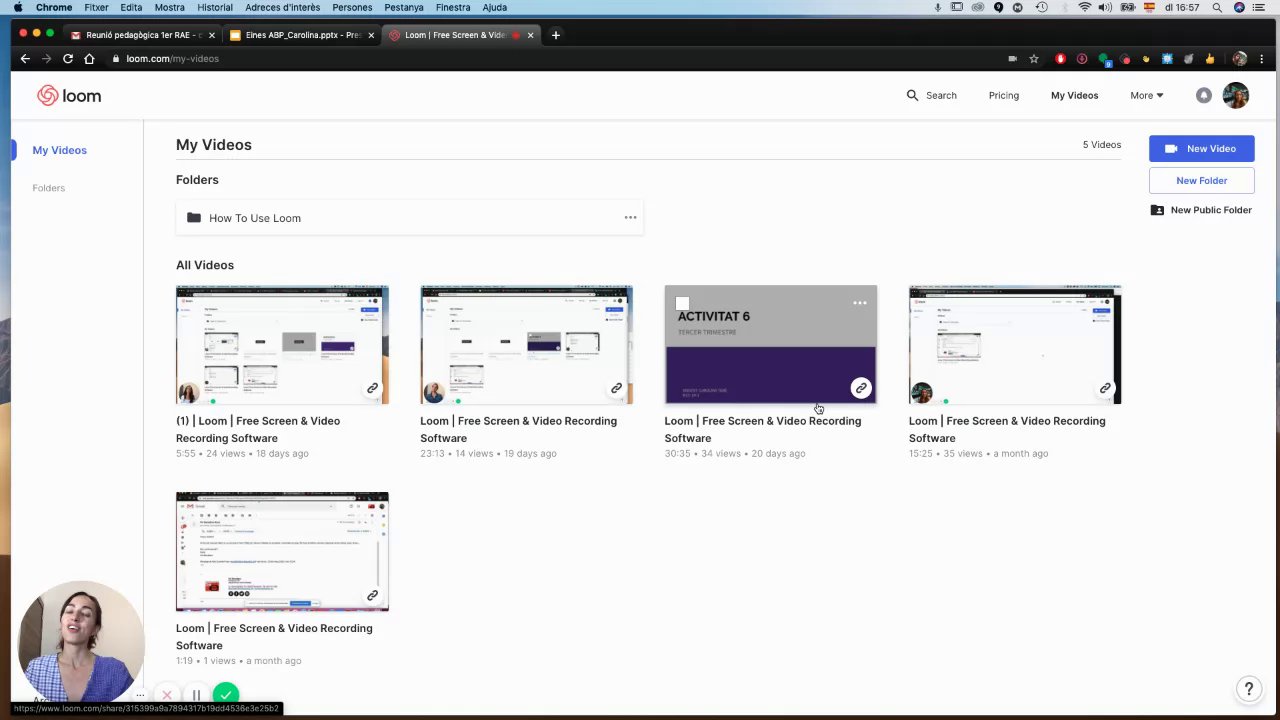Viewport: 1280px width, 720px height.
Task: Copy link of the 23:13 video
Action: coord(616,388)
